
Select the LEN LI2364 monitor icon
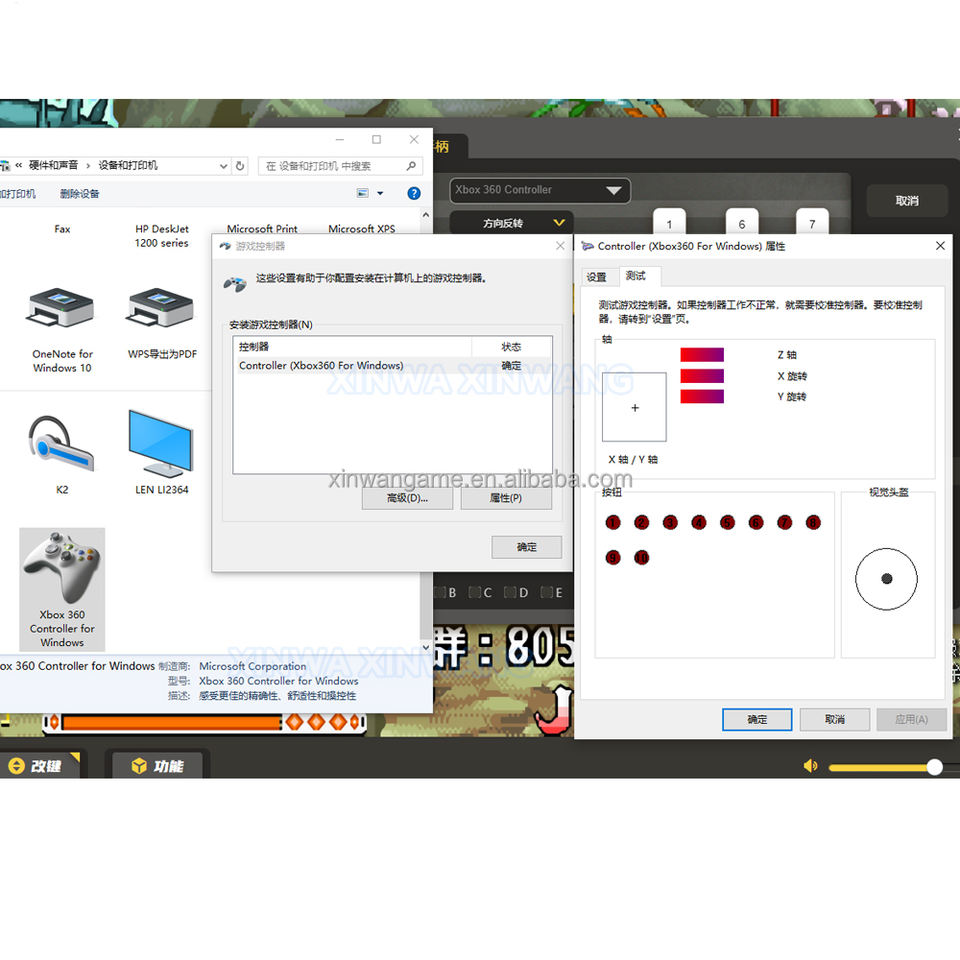click(161, 444)
